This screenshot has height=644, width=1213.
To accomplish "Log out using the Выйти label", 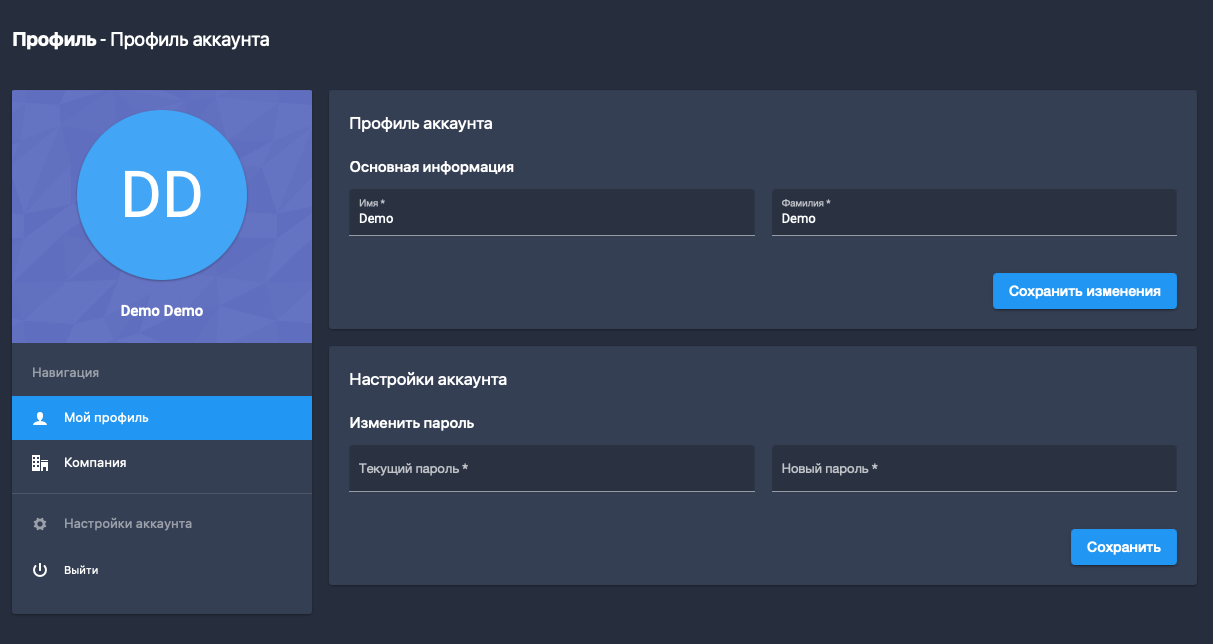I will [81, 570].
